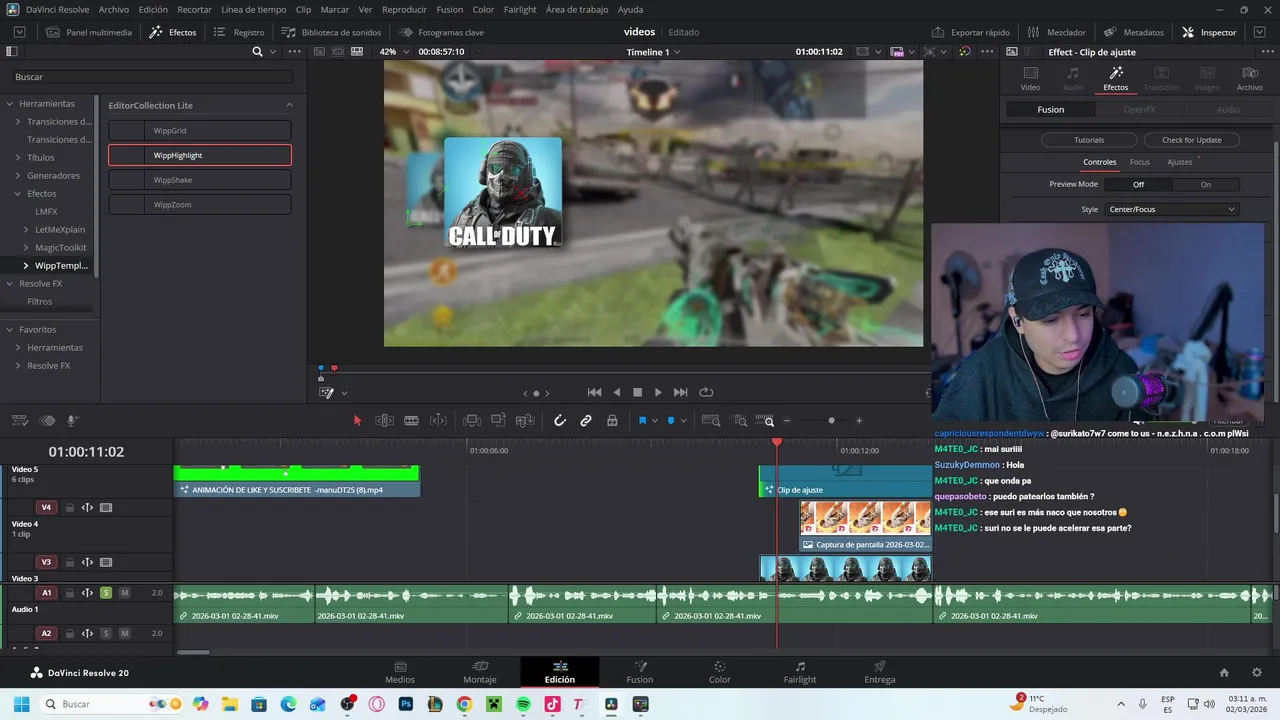The width and height of the screenshot is (1280, 720).
Task: Open the Reproducir menu
Action: (404, 9)
